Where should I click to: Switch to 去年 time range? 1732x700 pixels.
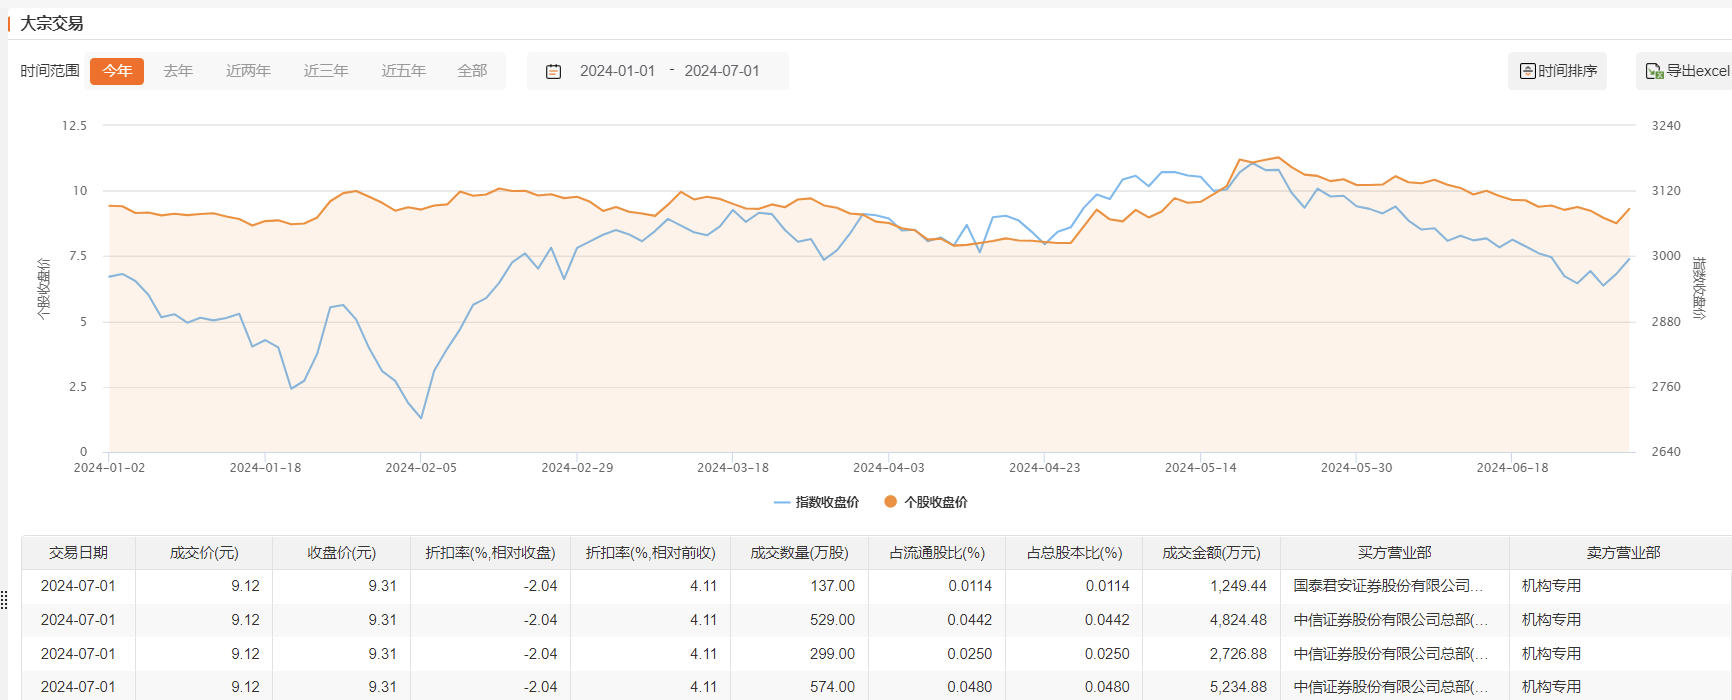click(x=178, y=71)
